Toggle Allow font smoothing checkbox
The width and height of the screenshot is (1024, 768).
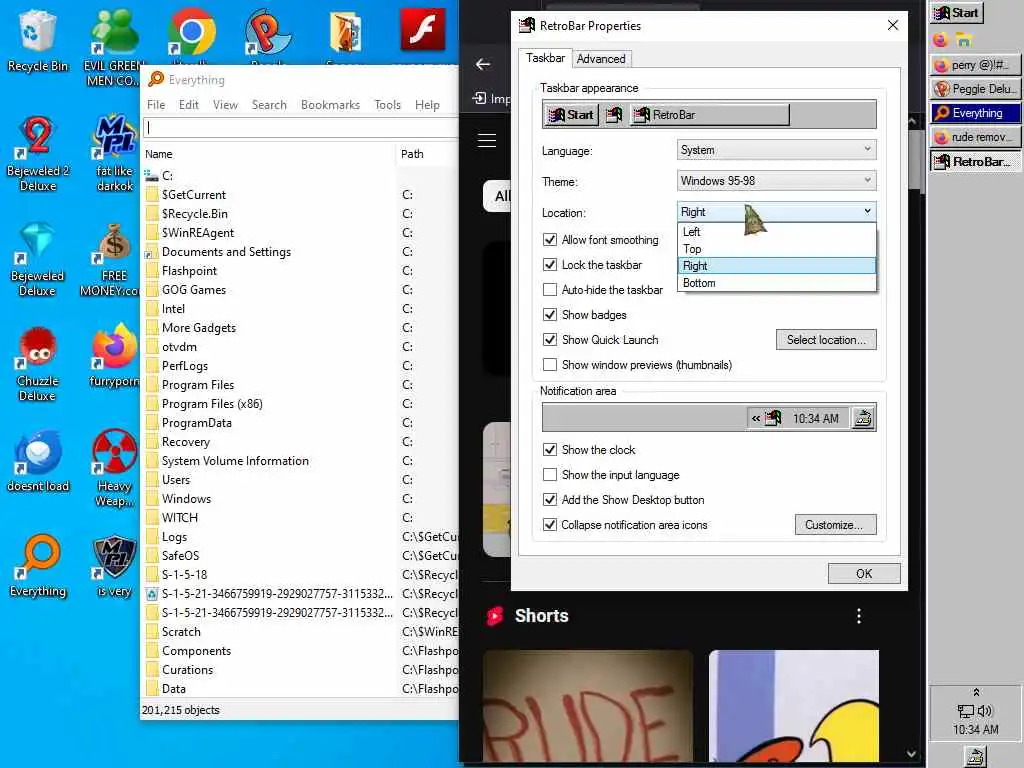(550, 240)
